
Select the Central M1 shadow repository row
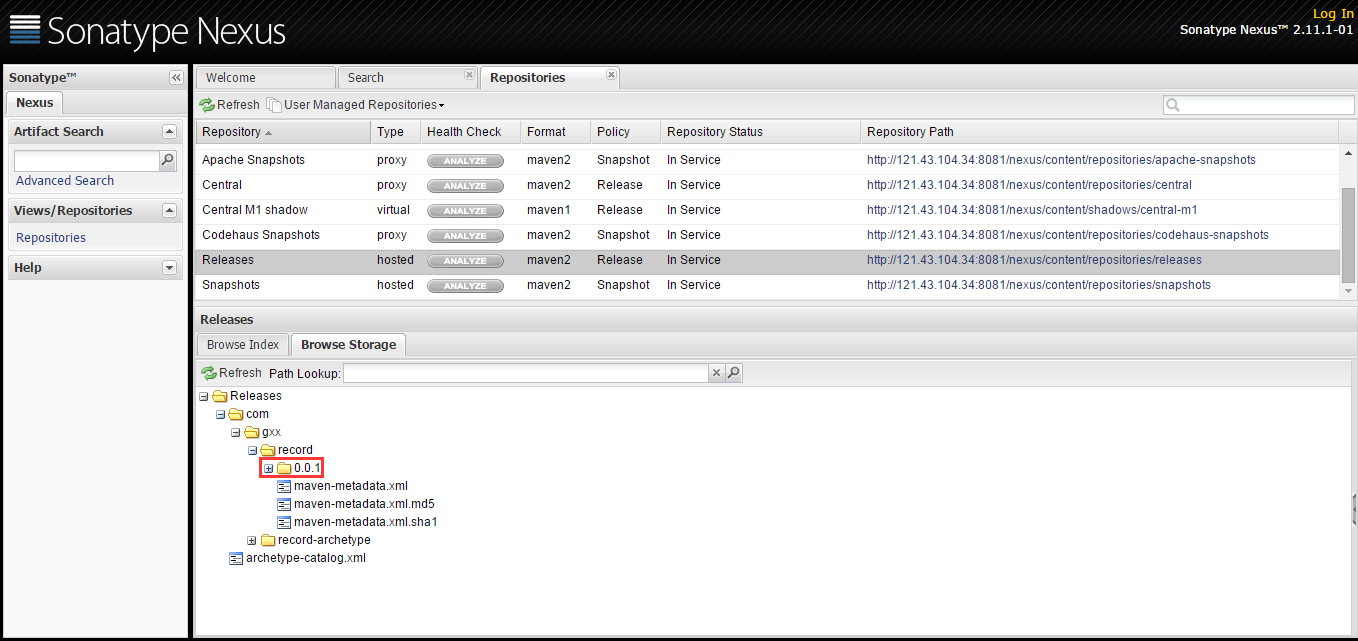[767, 210]
